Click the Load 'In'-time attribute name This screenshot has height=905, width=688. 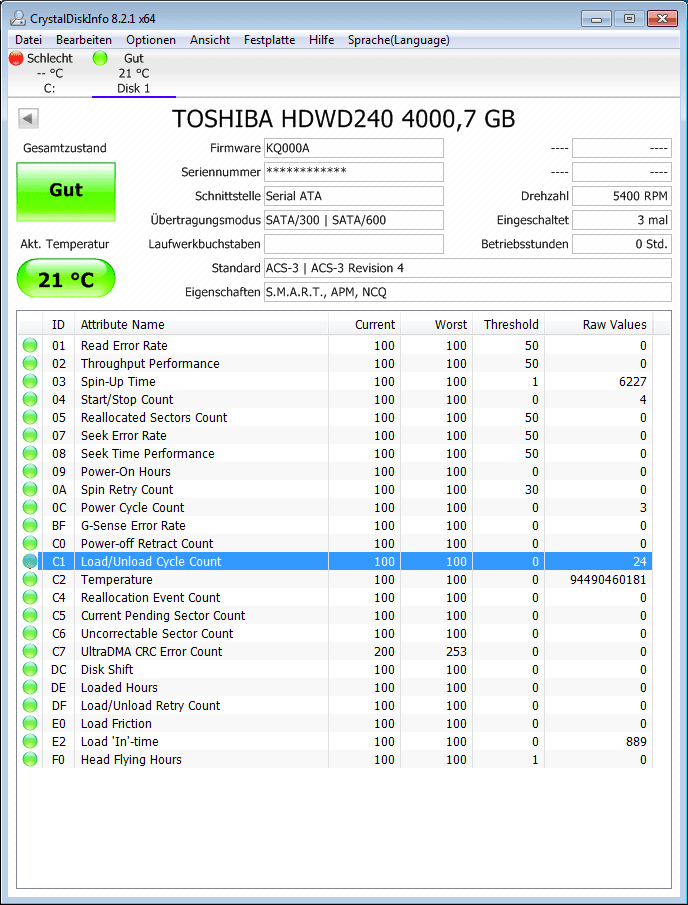coord(119,742)
